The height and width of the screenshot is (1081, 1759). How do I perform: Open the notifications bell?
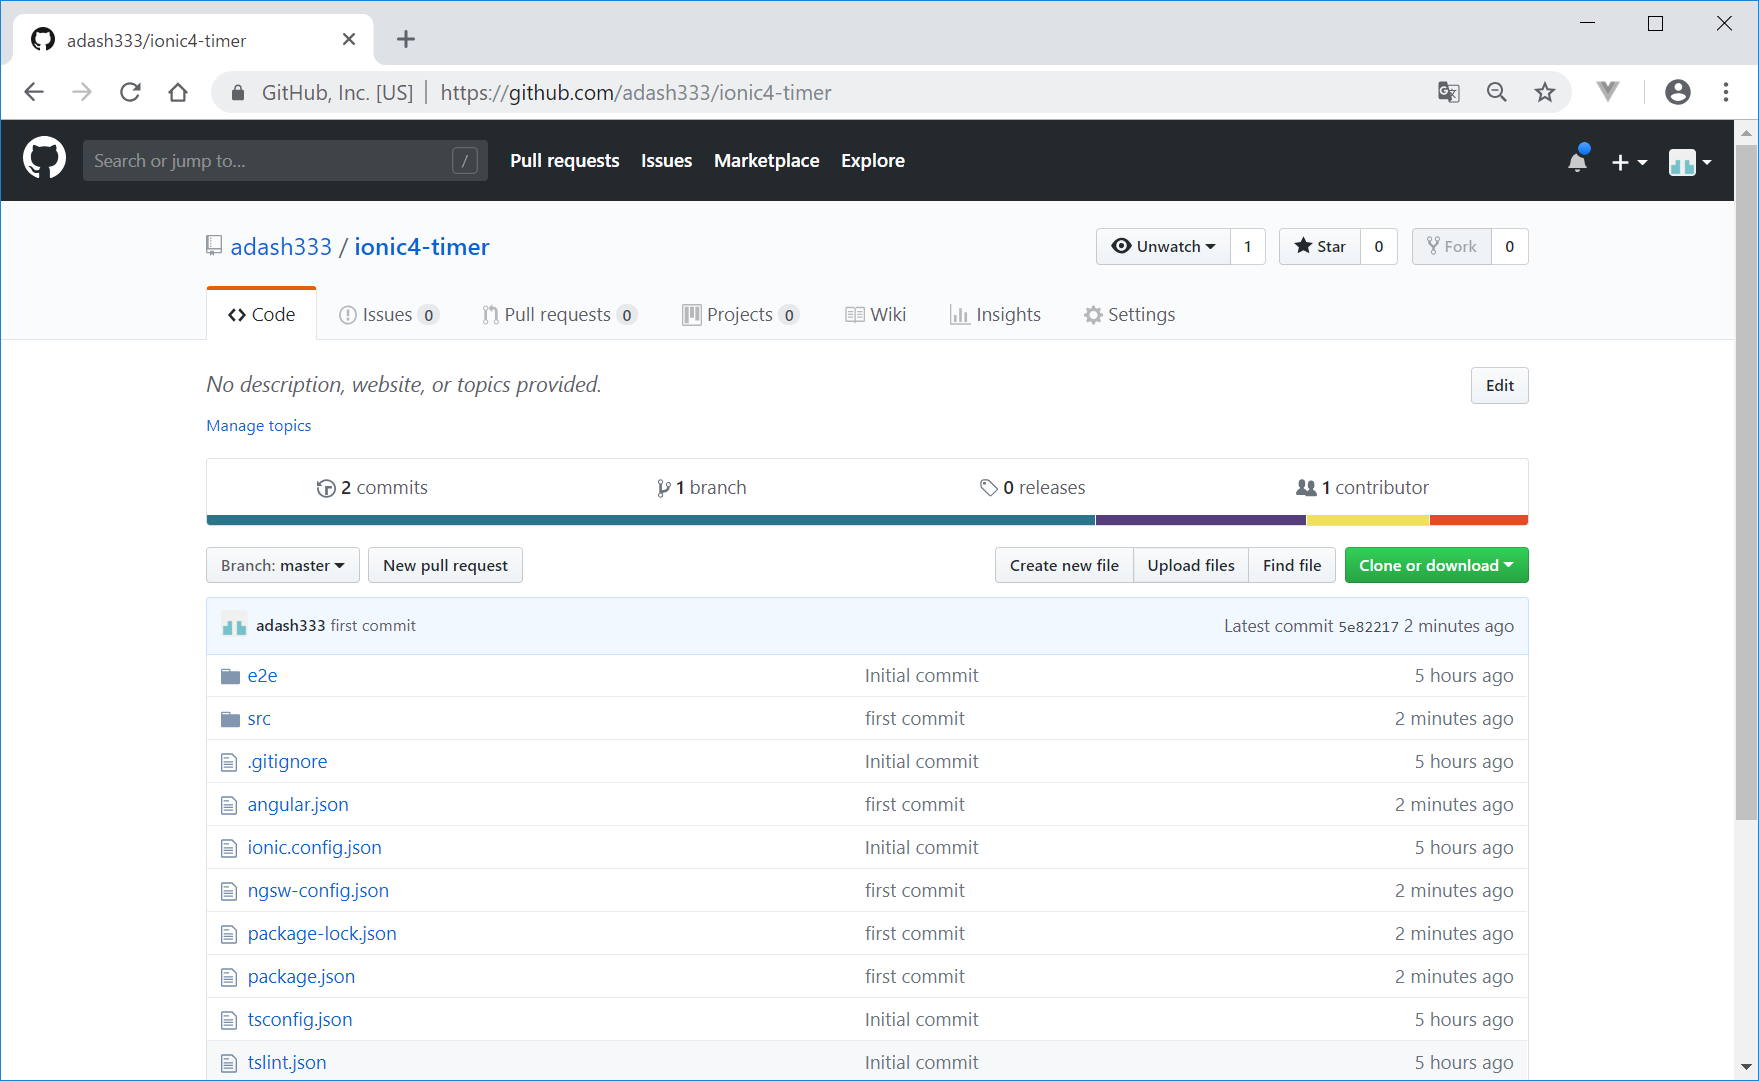point(1577,161)
